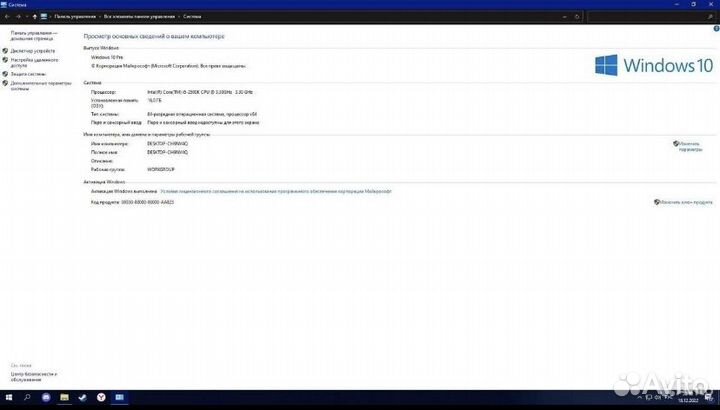Open Yandex Browser from the taskbar

[x=101, y=398]
